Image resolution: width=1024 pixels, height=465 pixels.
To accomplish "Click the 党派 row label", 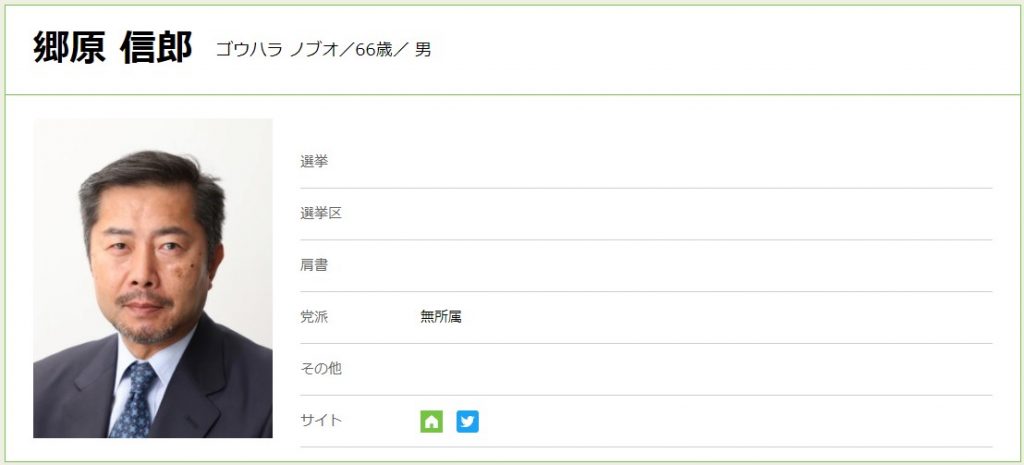I will pyautogui.click(x=314, y=317).
